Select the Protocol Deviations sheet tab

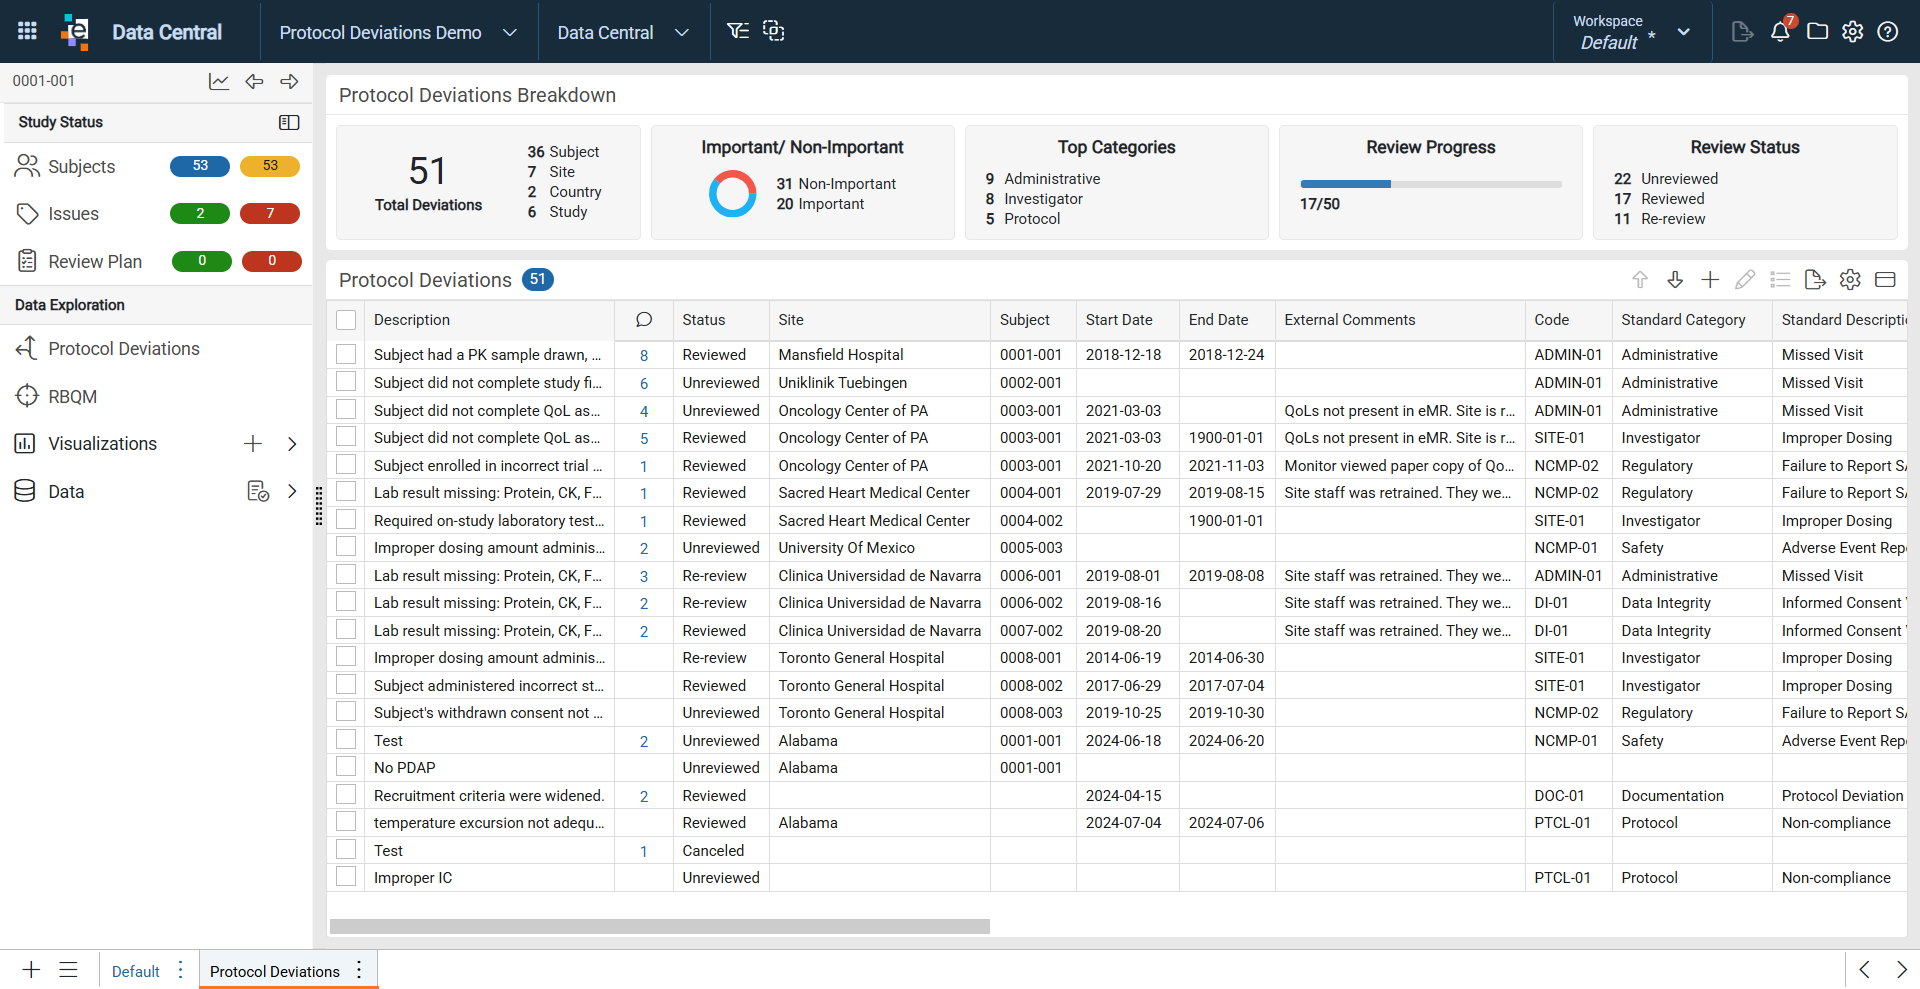[x=275, y=971]
